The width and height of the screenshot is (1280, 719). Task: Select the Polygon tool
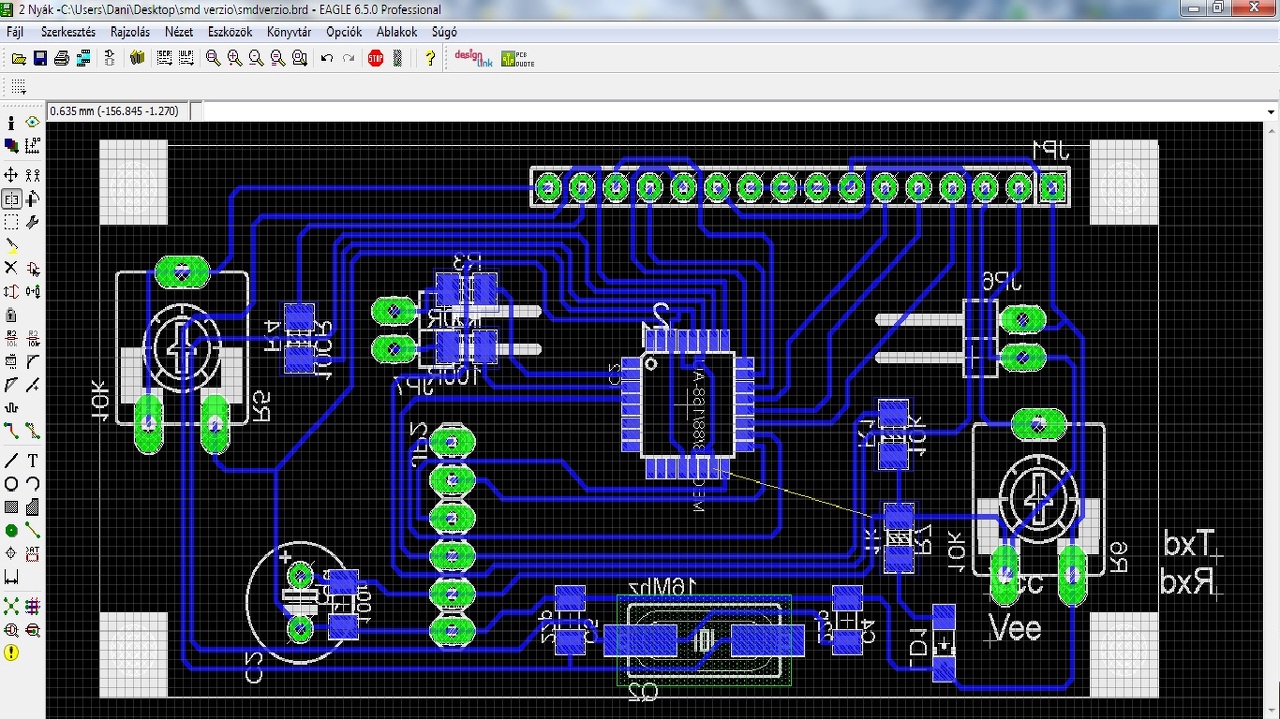[33, 507]
